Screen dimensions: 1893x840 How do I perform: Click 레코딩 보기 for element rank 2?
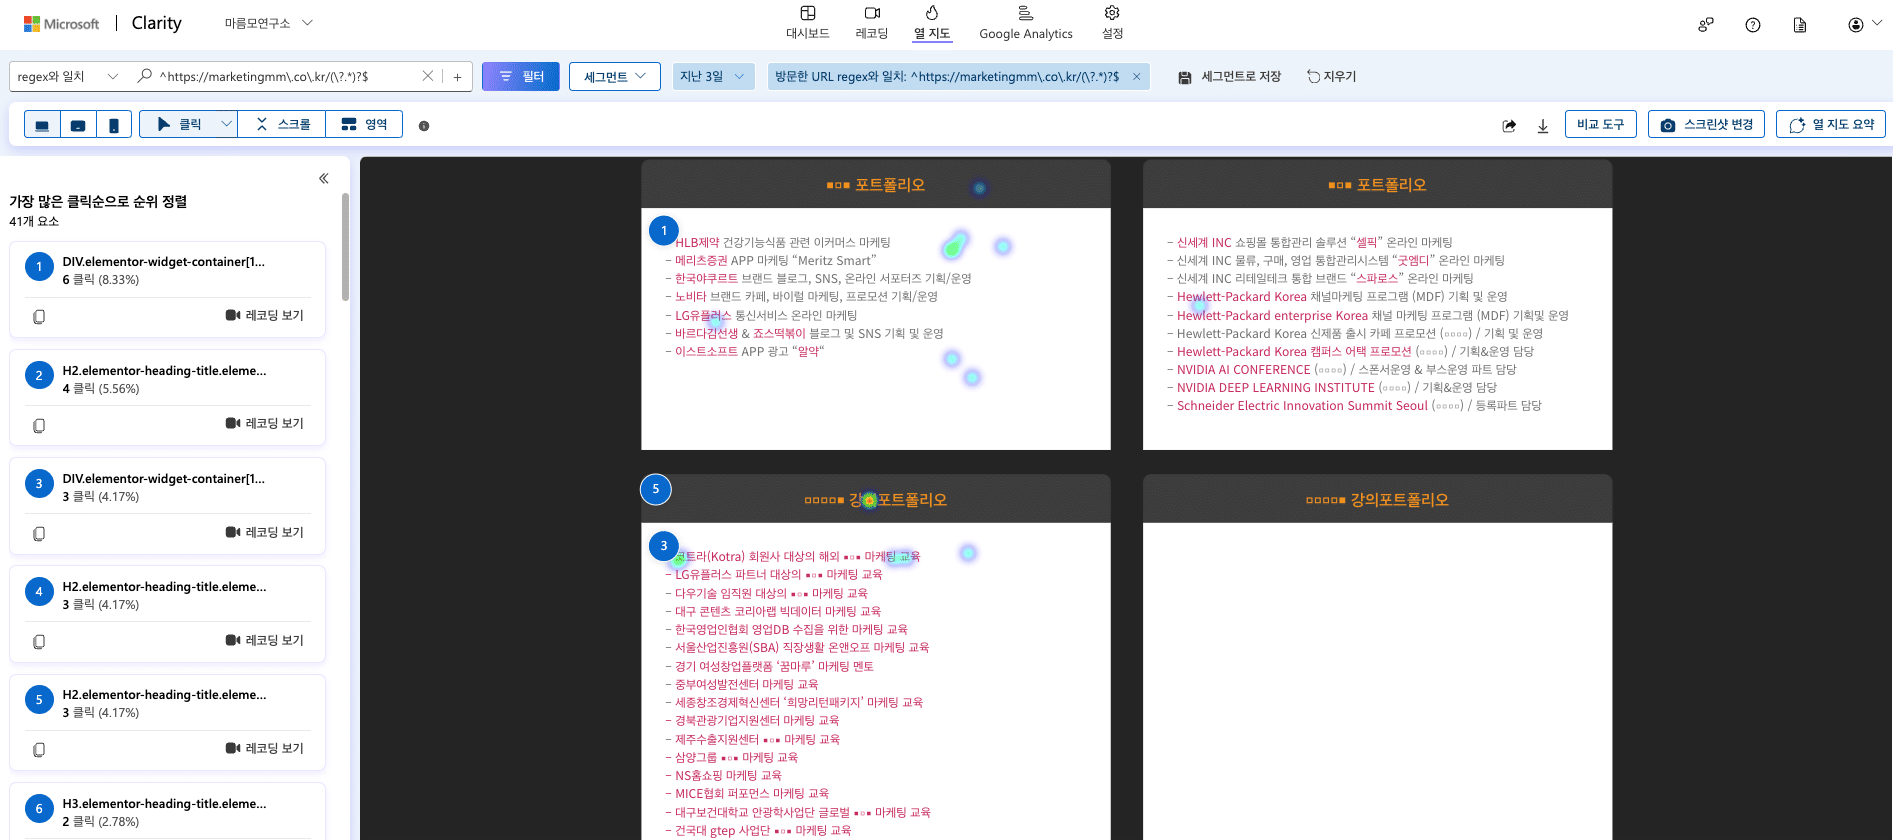click(x=265, y=423)
